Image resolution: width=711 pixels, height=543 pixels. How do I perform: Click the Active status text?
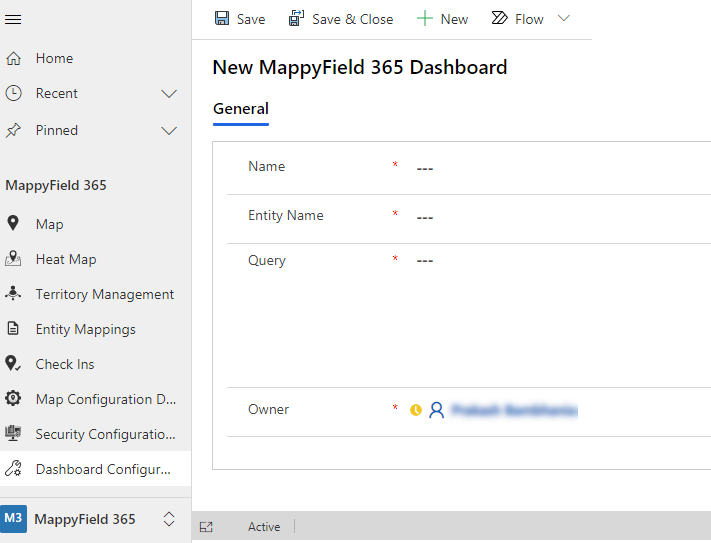[x=264, y=527]
